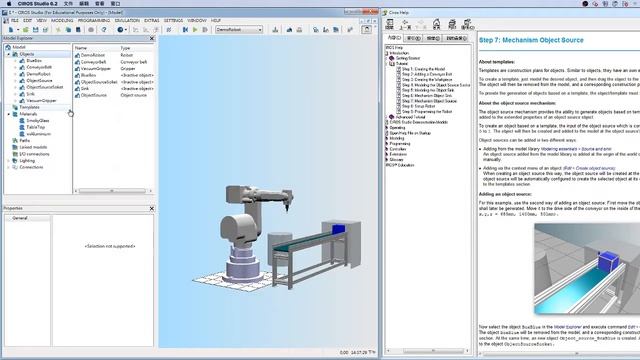Open the SETTINGS menu
The height and width of the screenshot is (360, 640).
click(x=173, y=20)
